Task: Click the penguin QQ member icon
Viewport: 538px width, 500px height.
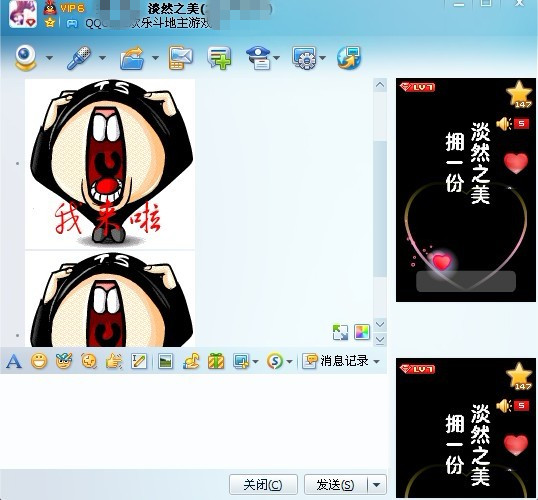Action: pyautogui.click(x=50, y=8)
